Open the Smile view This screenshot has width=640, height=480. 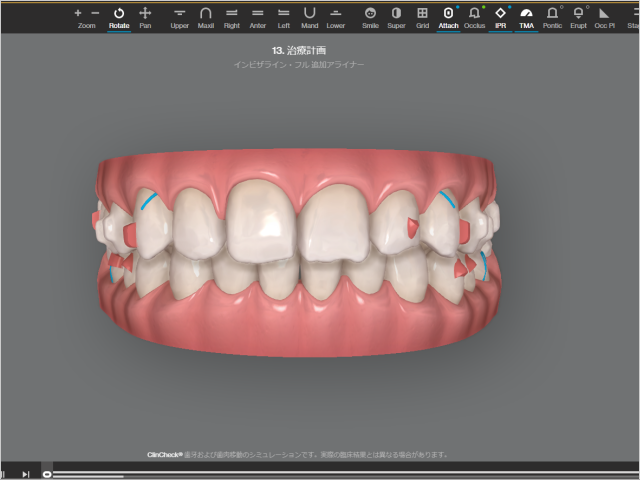370,16
